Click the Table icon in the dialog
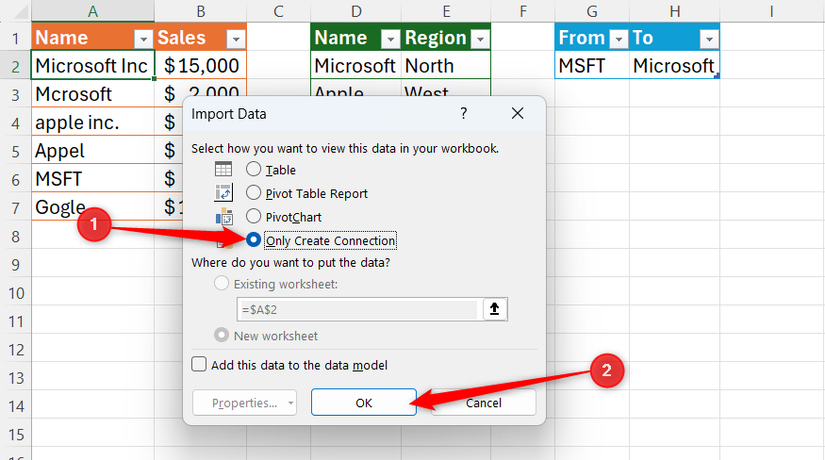Screen dimensions: 825x460 pyautogui.click(x=223, y=169)
